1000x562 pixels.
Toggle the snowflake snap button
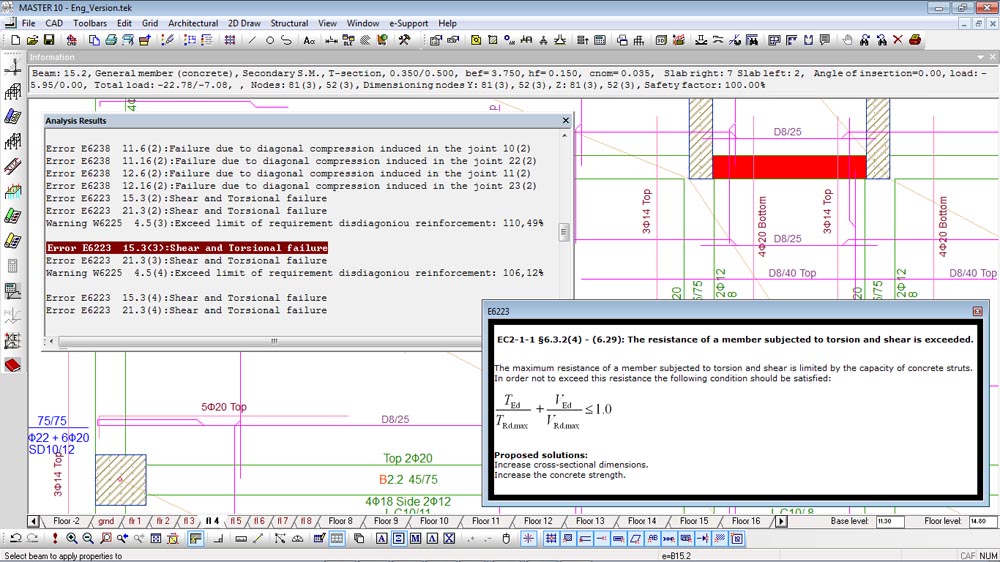[x=528, y=539]
